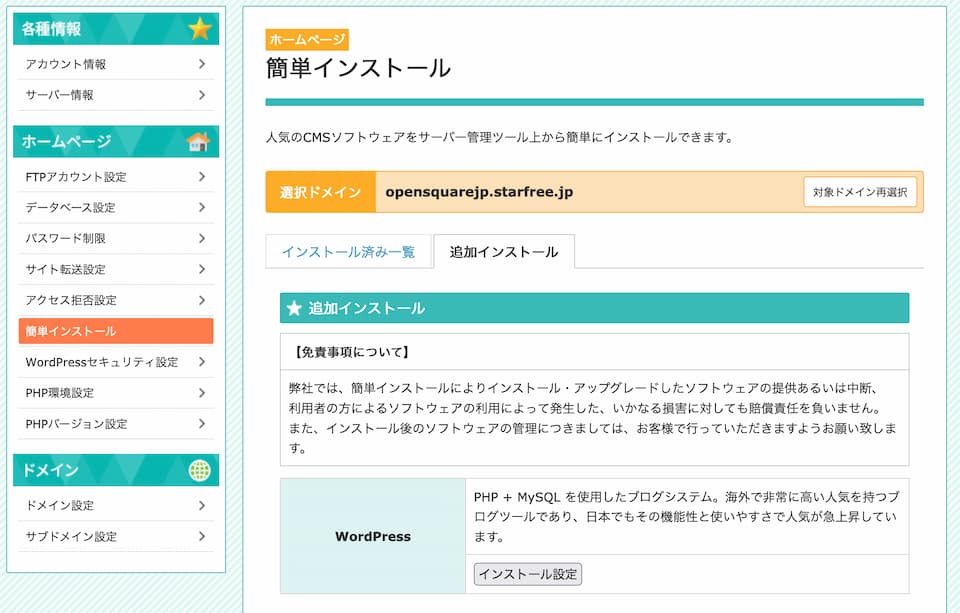Open PHPバージョン設定 in sidebar
The width and height of the screenshot is (960, 613).
tap(115, 424)
